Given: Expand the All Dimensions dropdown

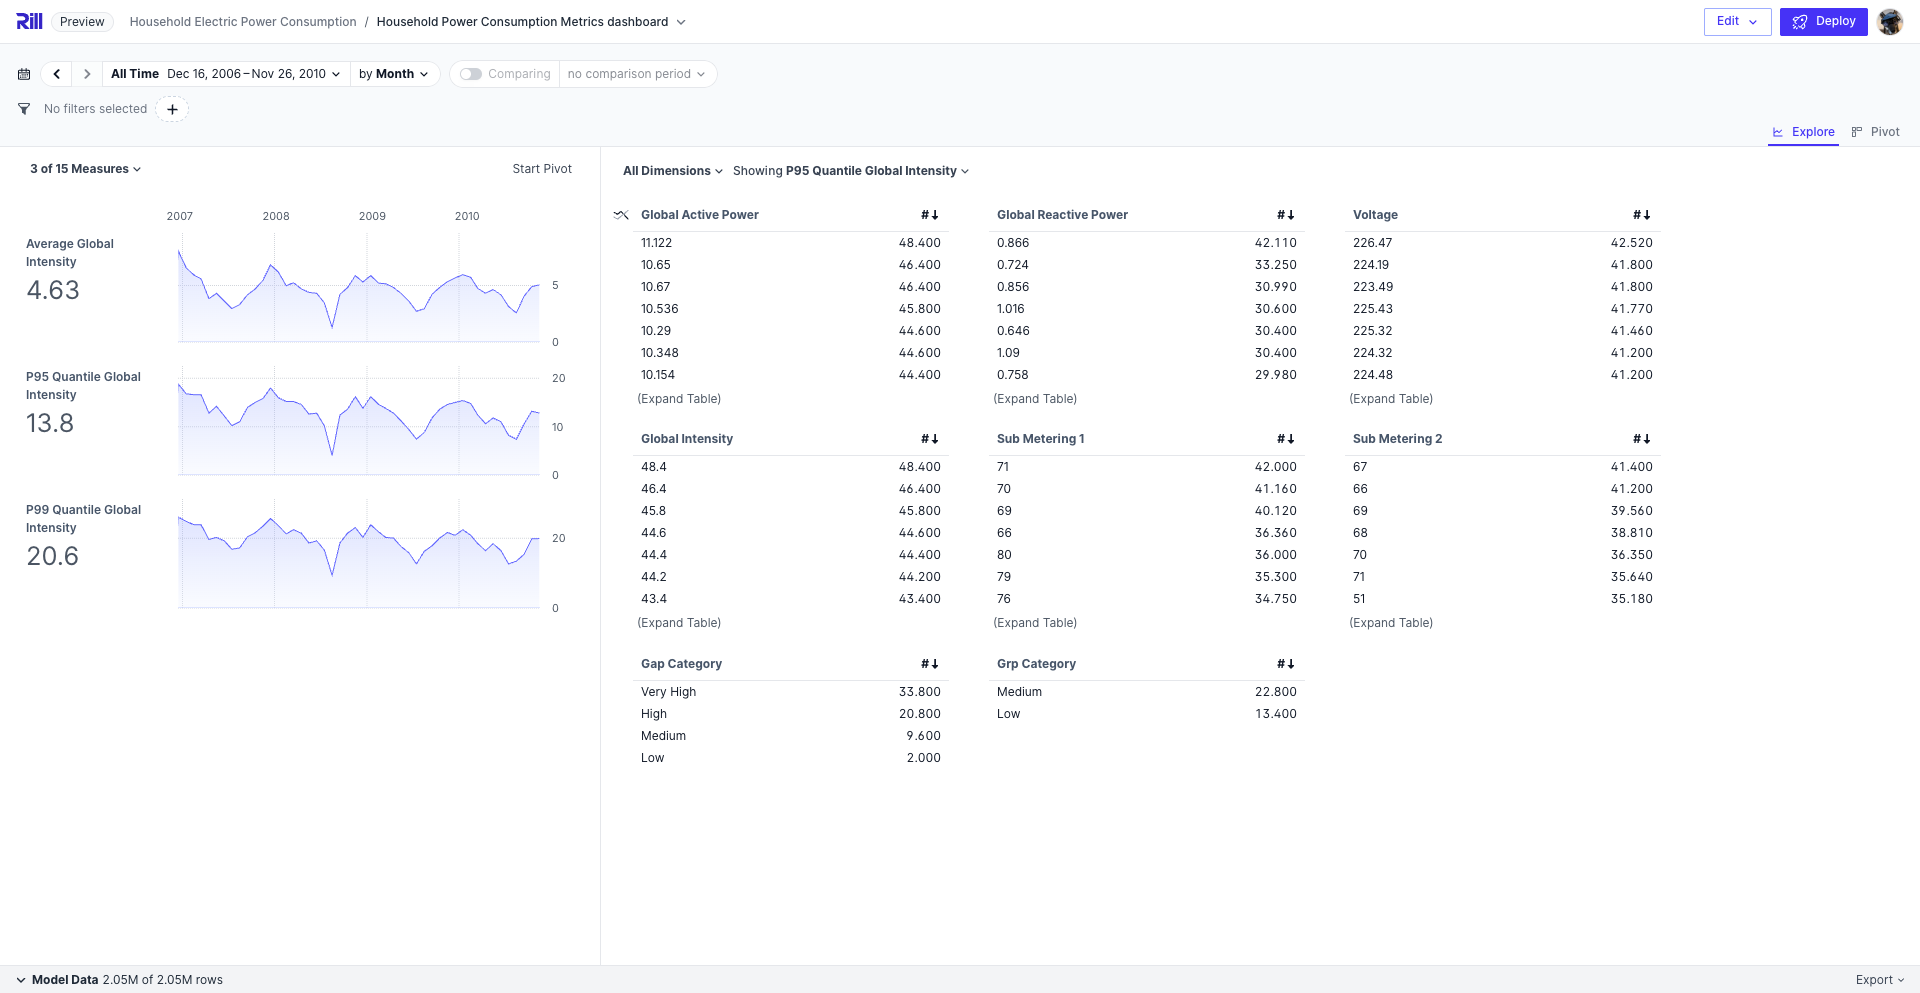Looking at the screenshot, I should [x=671, y=170].
